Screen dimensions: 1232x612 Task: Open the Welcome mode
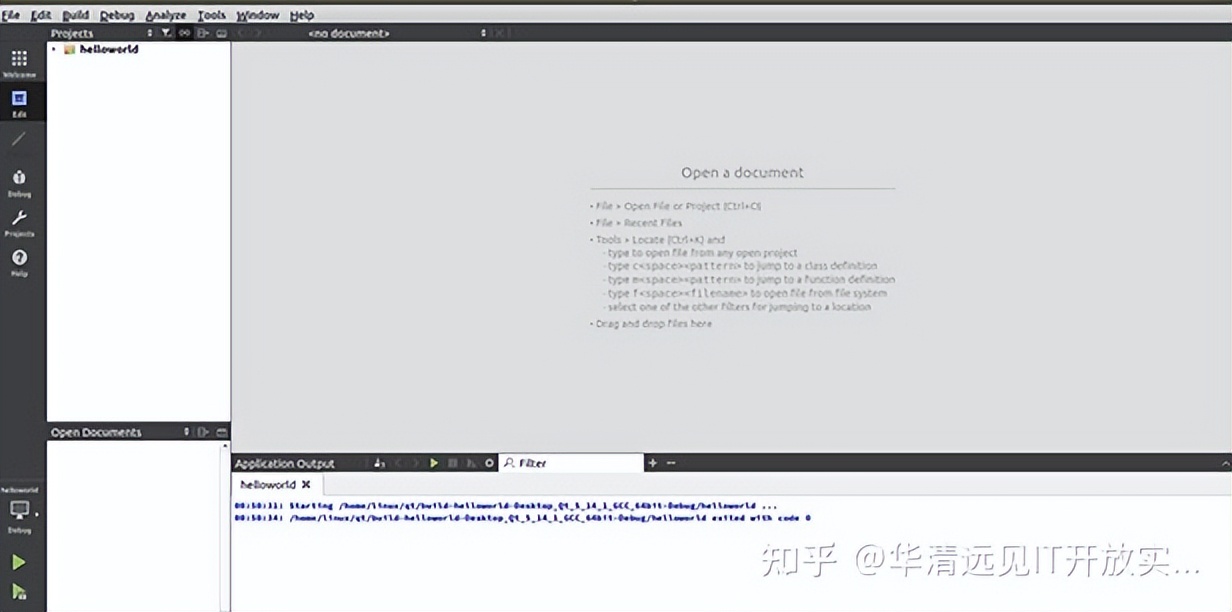point(19,60)
